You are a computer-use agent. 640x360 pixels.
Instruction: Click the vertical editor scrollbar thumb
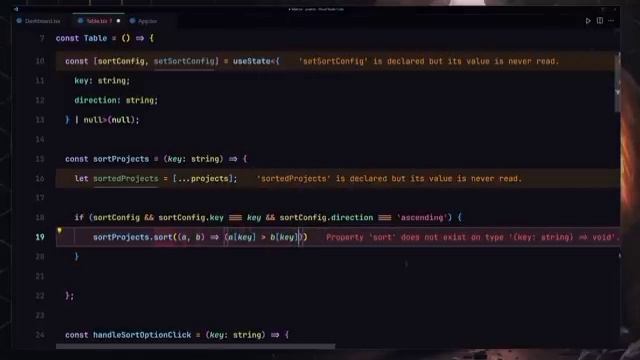pyautogui.click(x=618, y=82)
